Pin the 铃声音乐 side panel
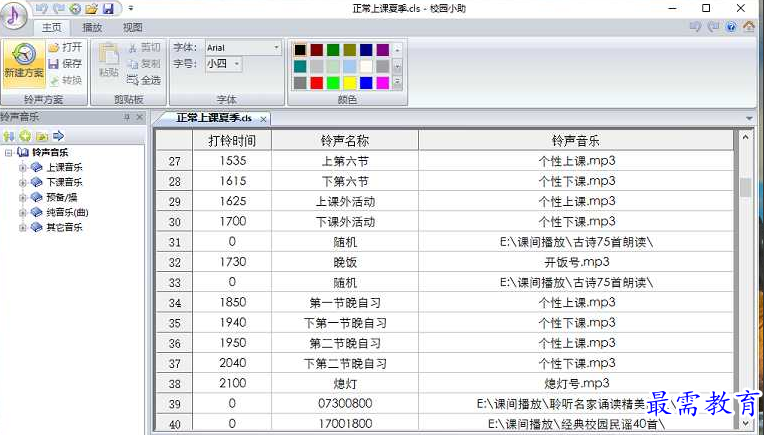 127,117
